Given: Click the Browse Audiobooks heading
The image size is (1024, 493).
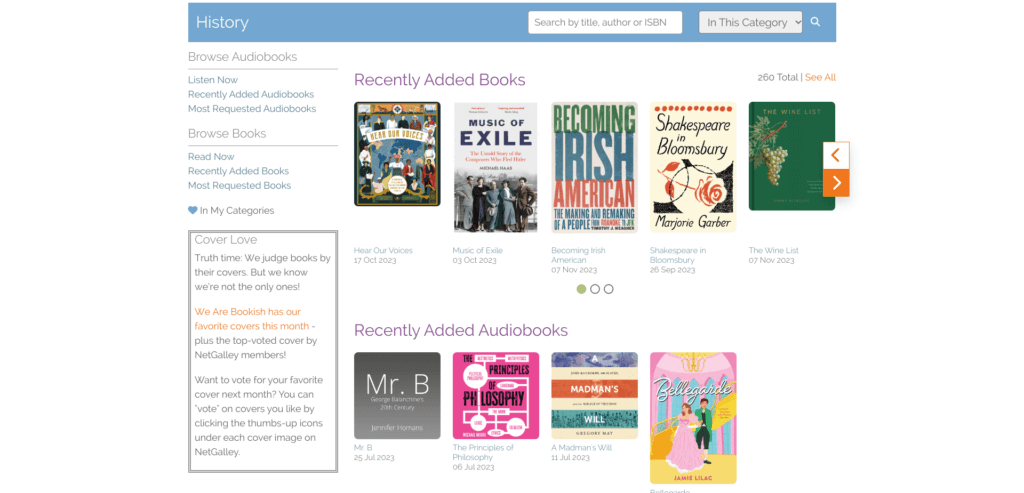Looking at the screenshot, I should point(242,57).
